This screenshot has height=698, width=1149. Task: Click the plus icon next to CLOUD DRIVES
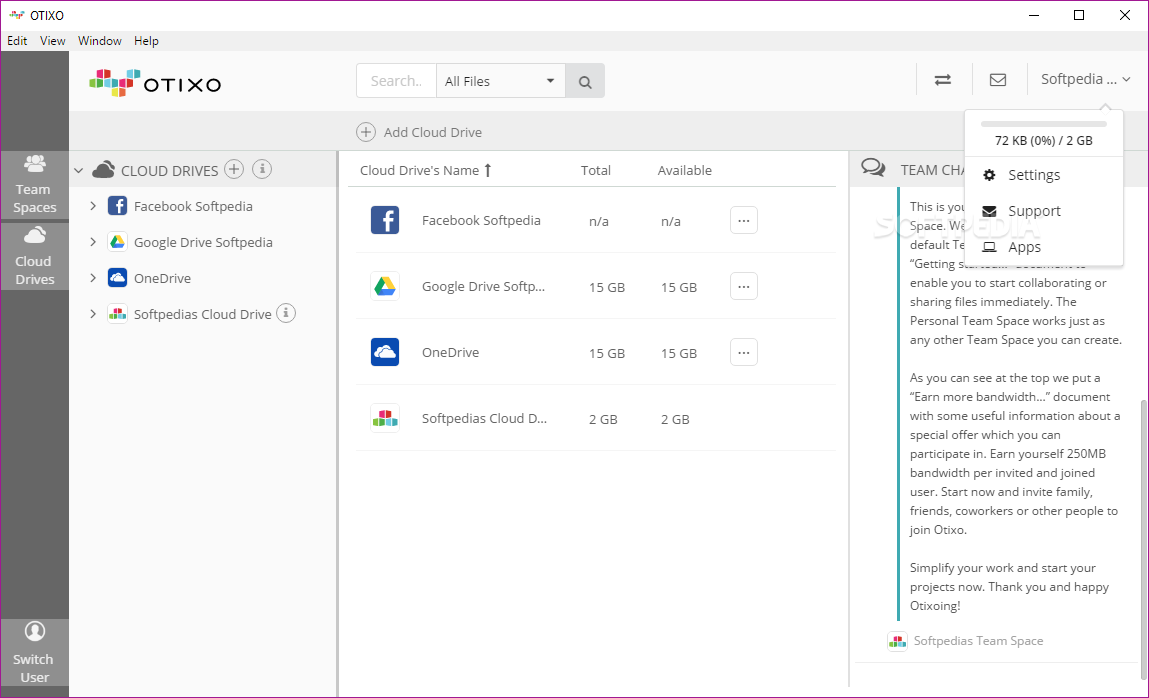pos(234,169)
